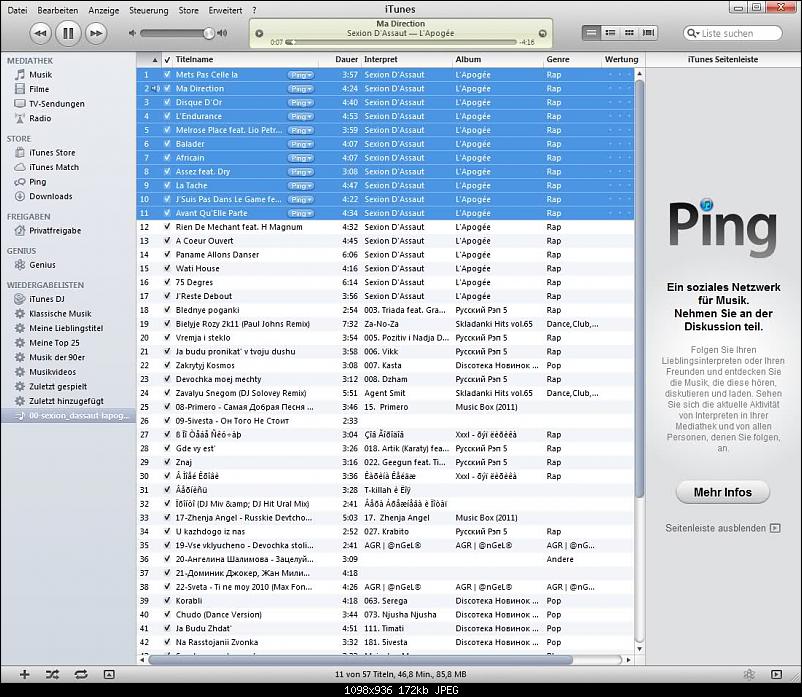Screen dimensions: 802x697
Task: Open Genius in the sidebar
Action: pyautogui.click(x=42, y=265)
